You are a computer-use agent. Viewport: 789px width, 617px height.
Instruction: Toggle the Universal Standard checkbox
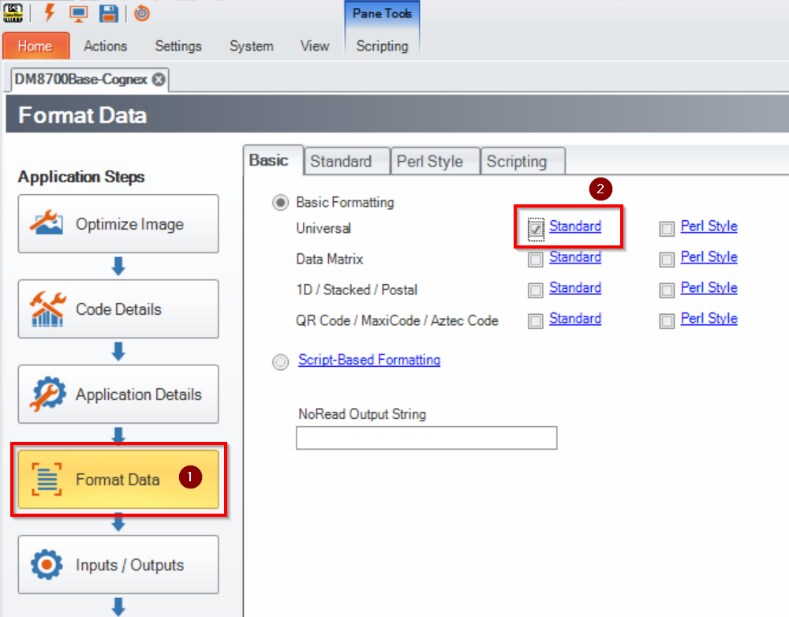pos(536,229)
